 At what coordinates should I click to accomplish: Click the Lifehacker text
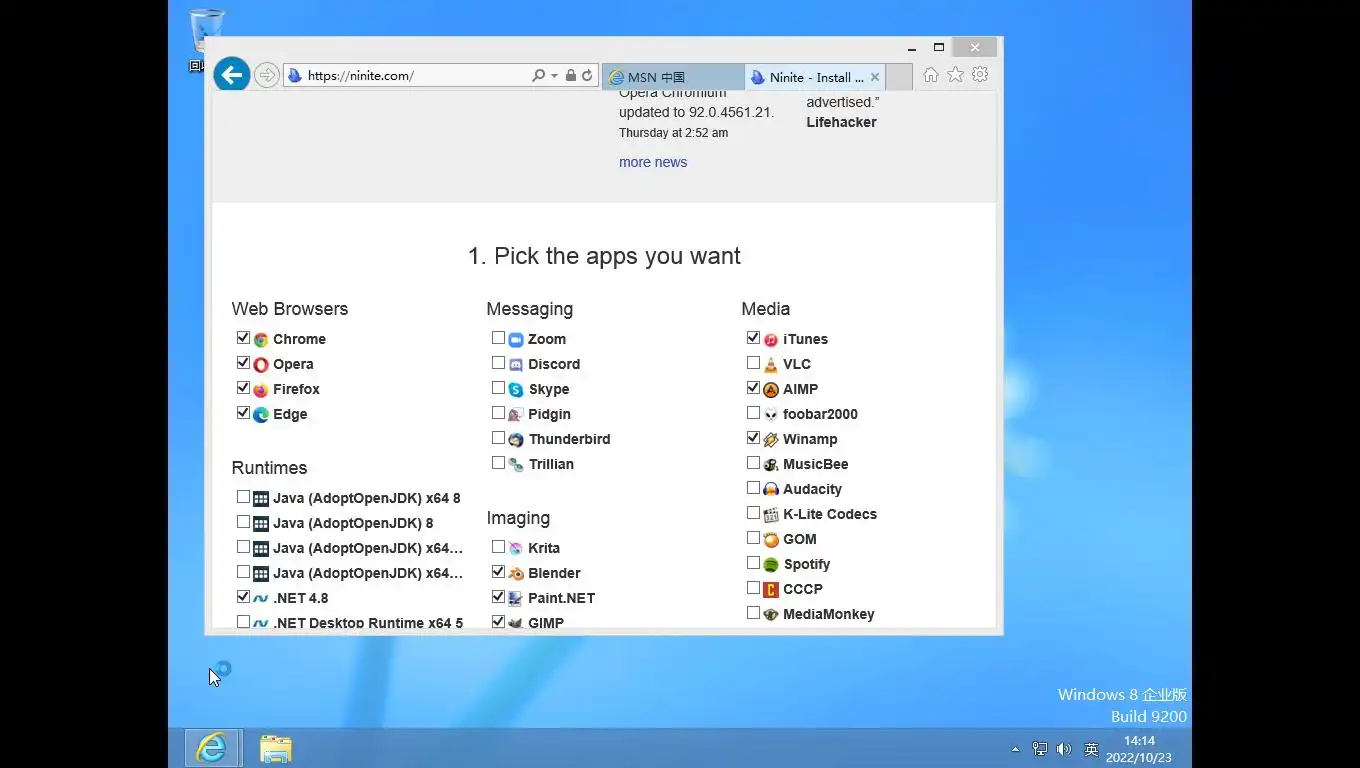pos(841,122)
